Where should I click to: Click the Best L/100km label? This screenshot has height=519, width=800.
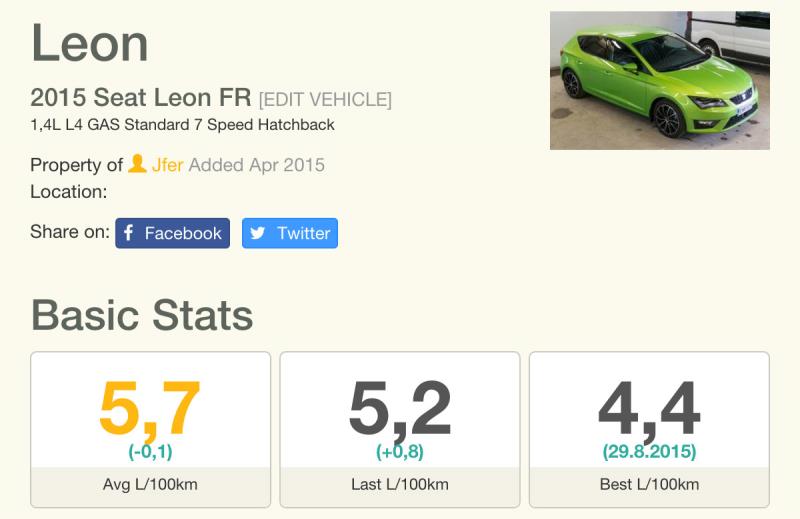pos(649,485)
